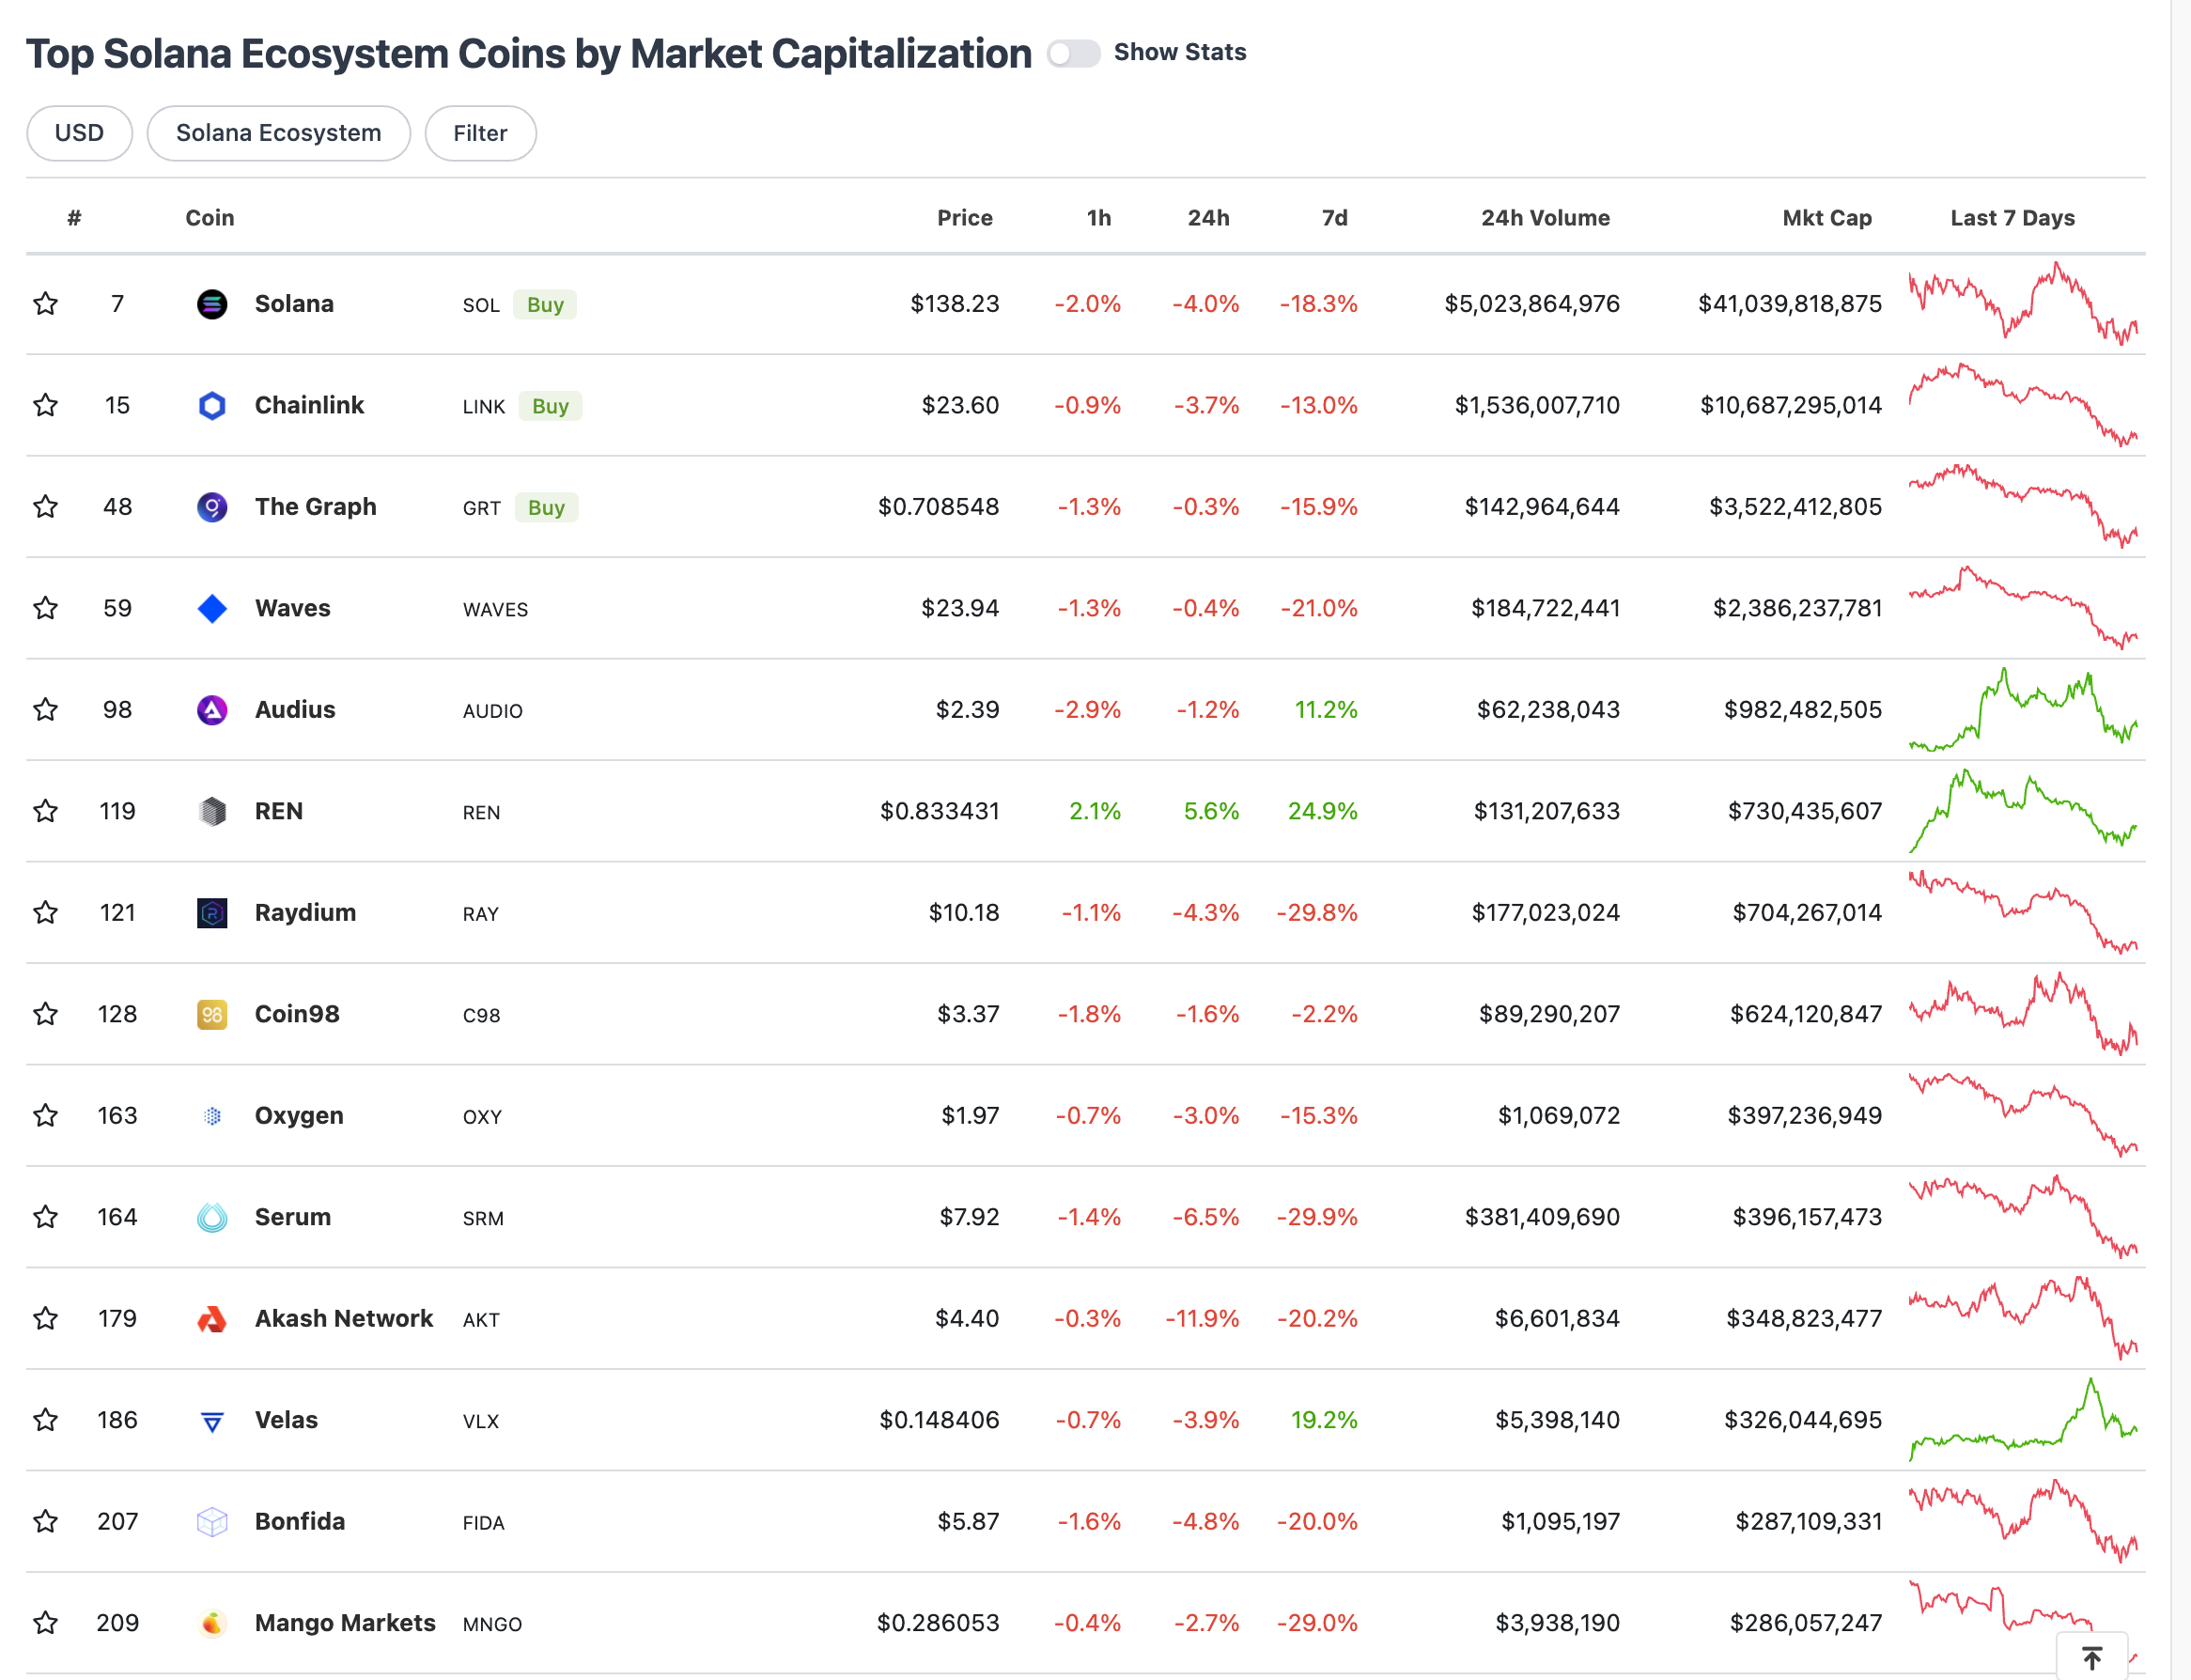Sort by the # rank column
The width and height of the screenshot is (2191, 1680).
74,218
